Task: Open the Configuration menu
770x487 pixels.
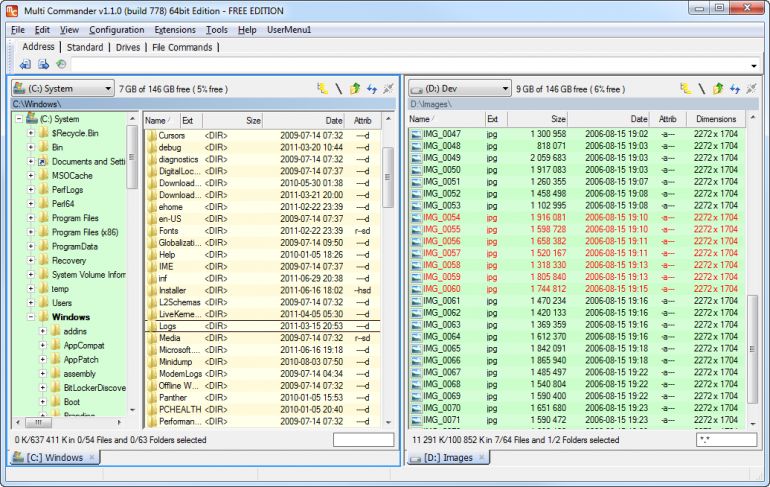Action: click(116, 30)
